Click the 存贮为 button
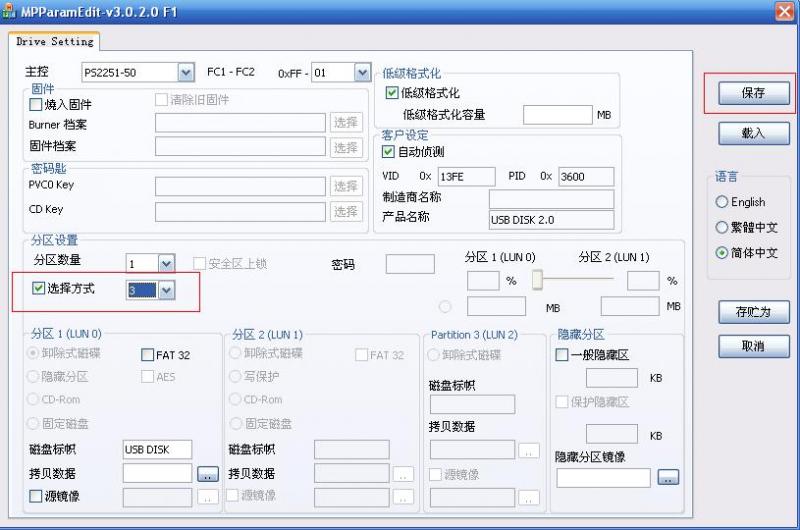800x530 pixels. click(x=754, y=312)
